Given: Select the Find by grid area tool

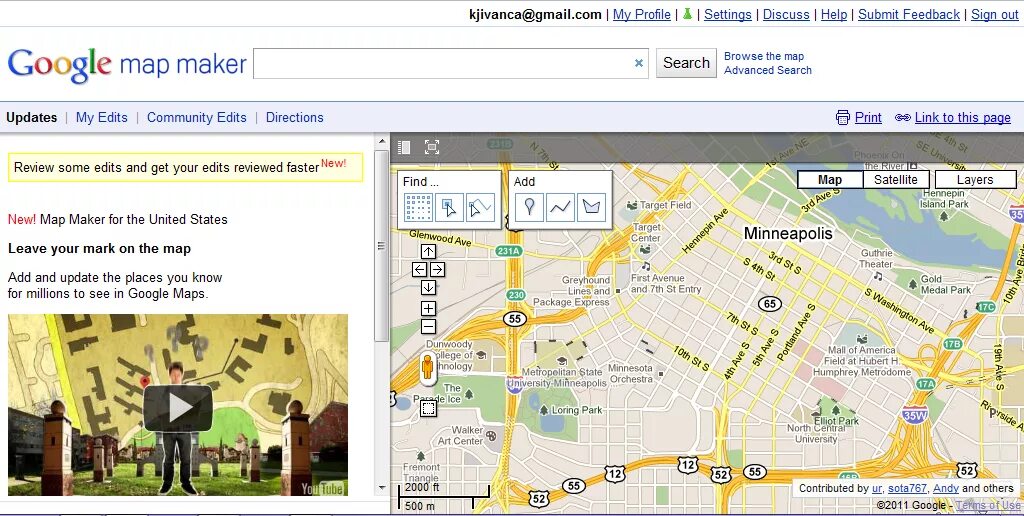Looking at the screenshot, I should click(x=418, y=208).
